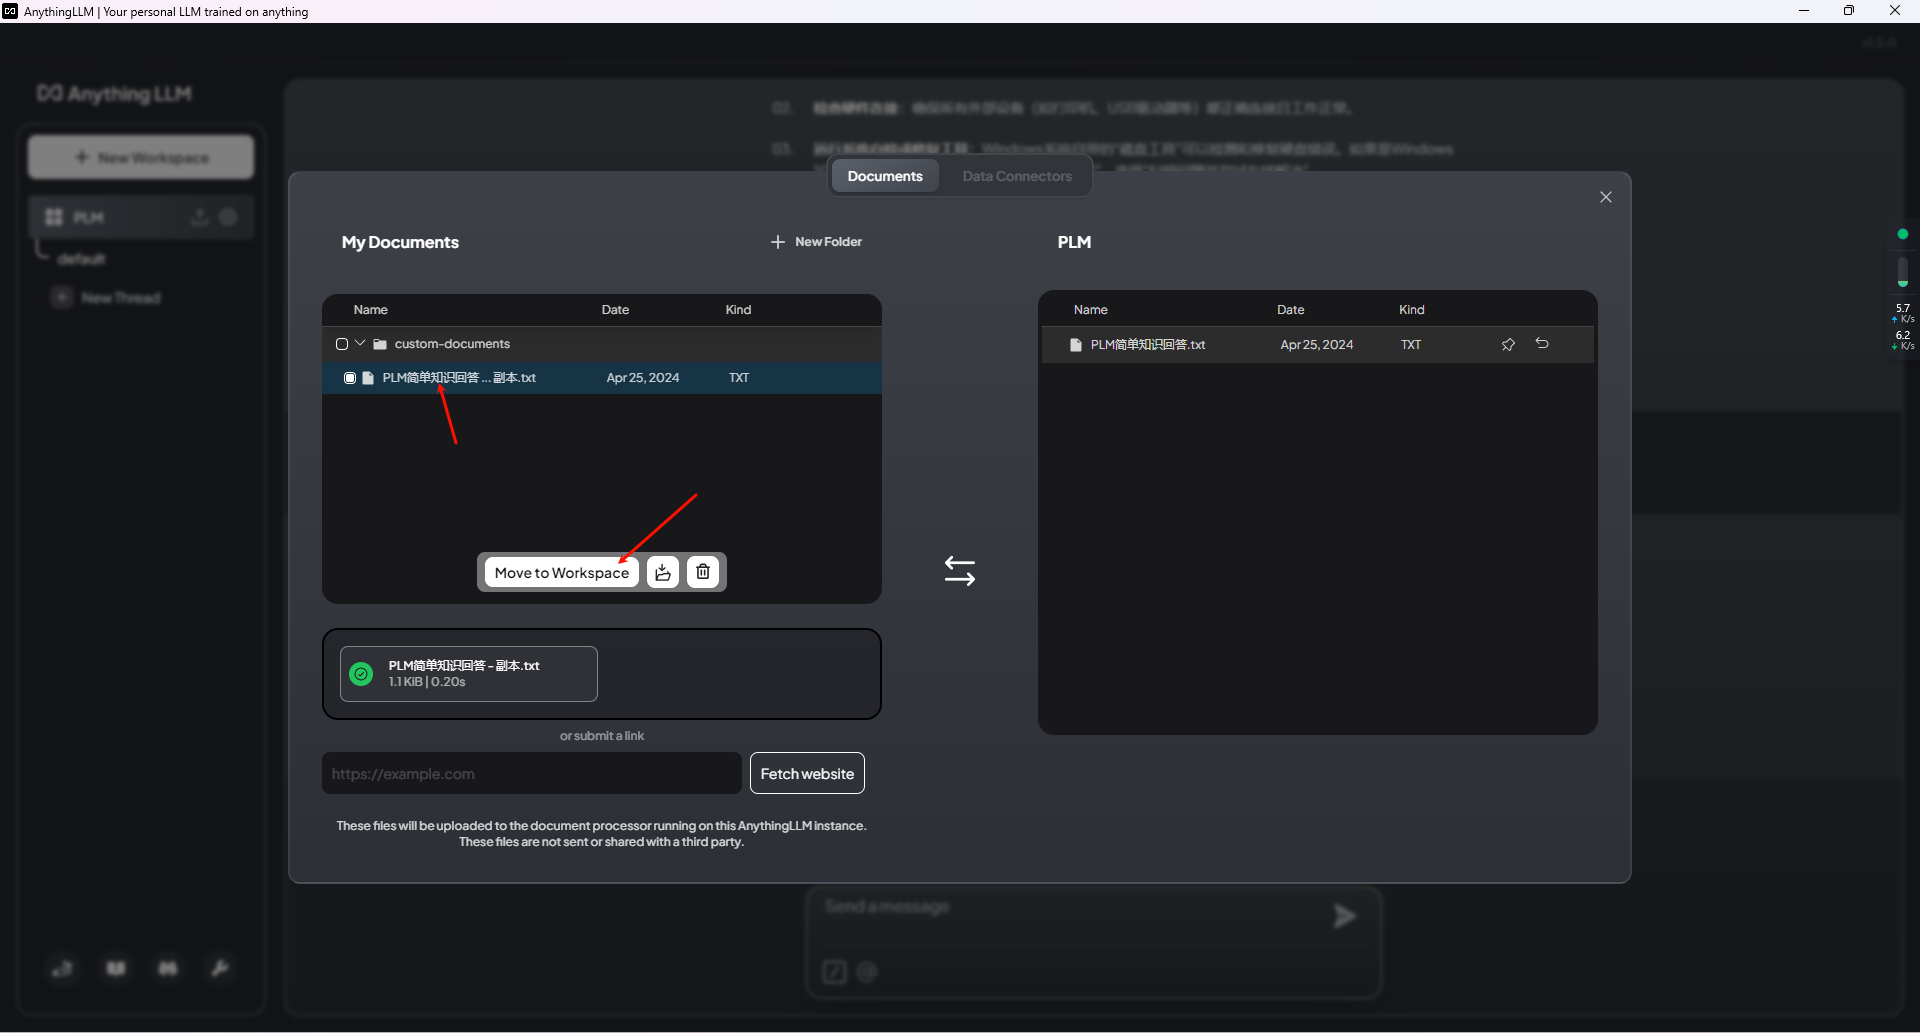
Task: Switch to the Documents tab
Action: click(885, 176)
